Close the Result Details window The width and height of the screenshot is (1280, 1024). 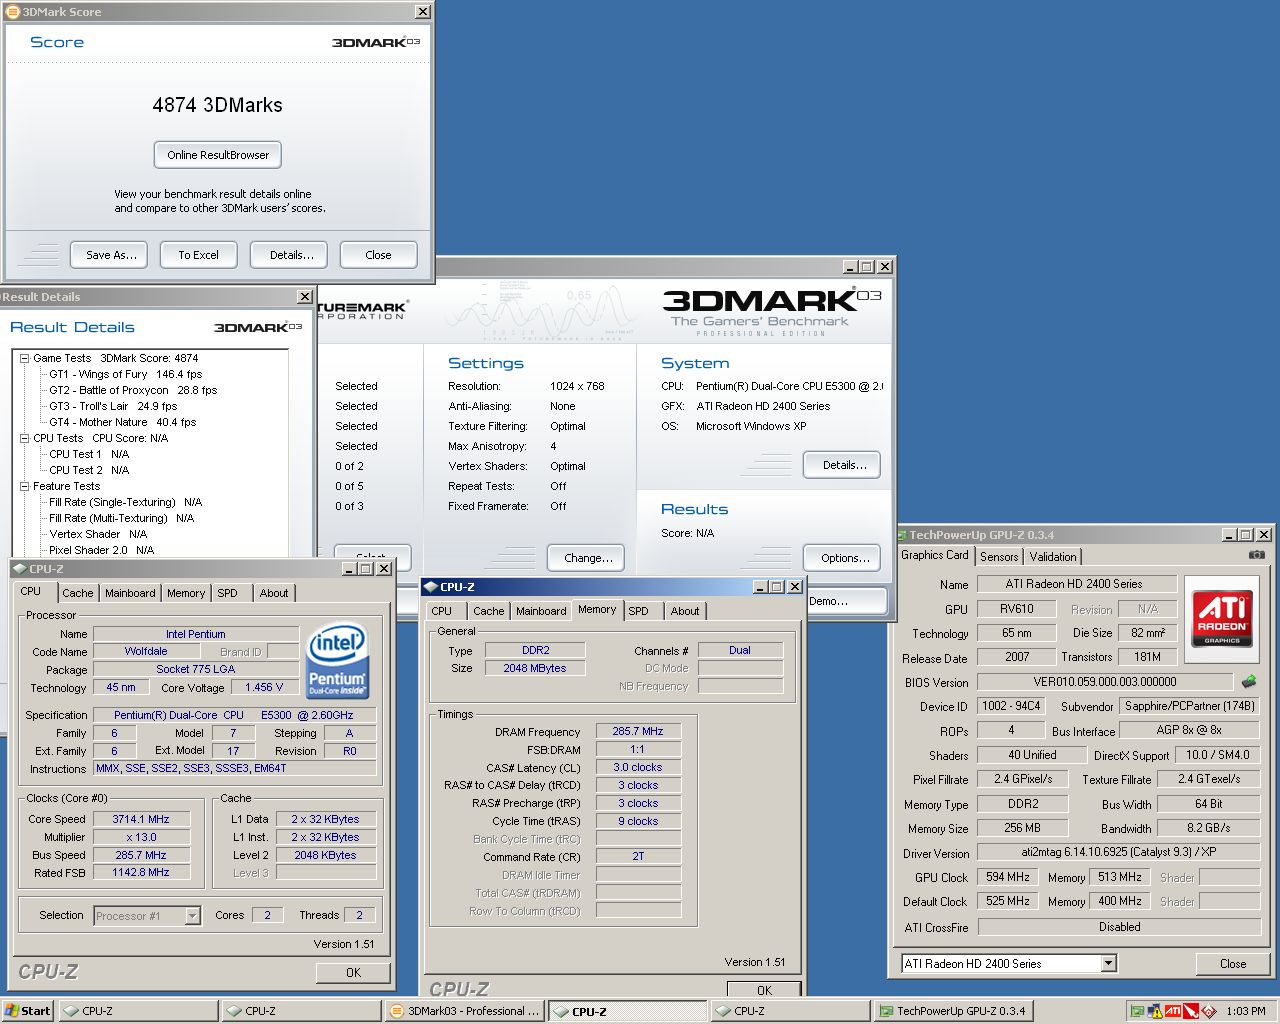[x=305, y=297]
